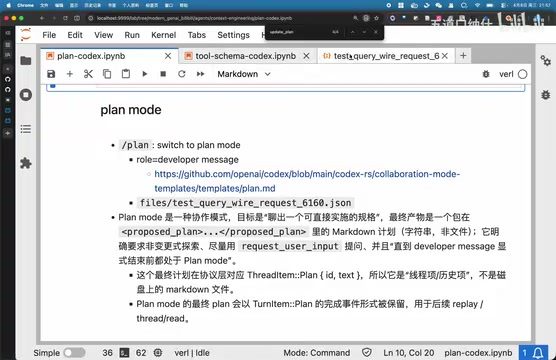This screenshot has width=556, height=360.
Task: Select the plan mode heading cell
Action: tap(131, 110)
